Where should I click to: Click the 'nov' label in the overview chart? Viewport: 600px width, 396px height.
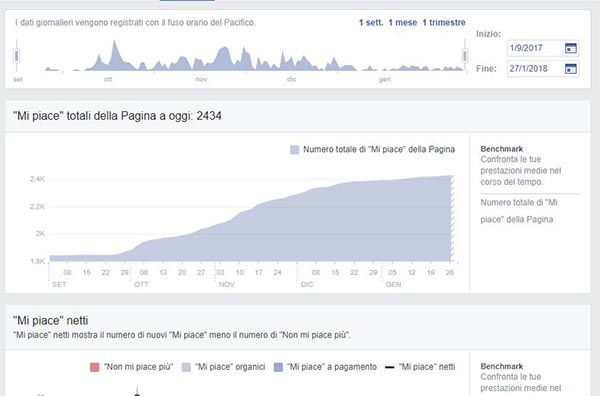pyautogui.click(x=201, y=79)
